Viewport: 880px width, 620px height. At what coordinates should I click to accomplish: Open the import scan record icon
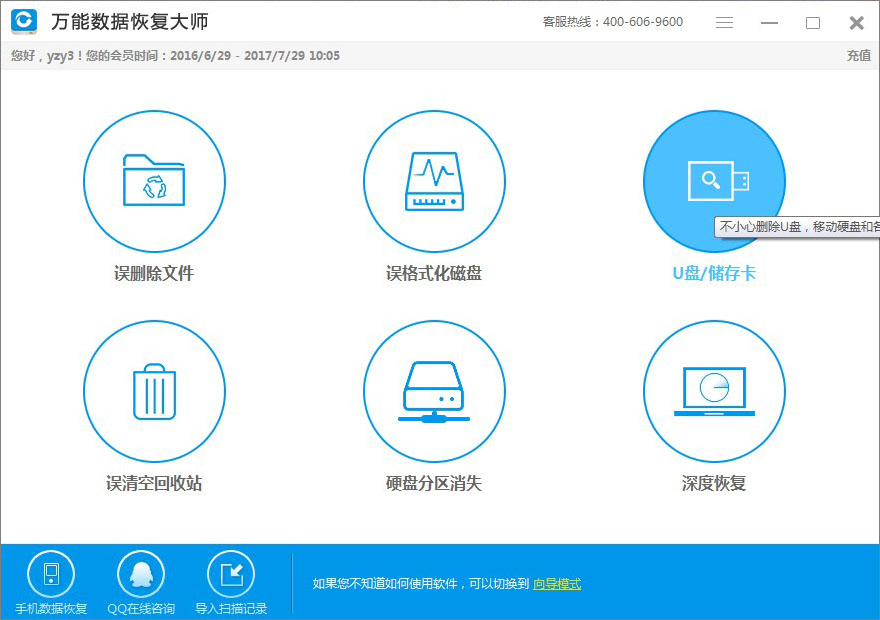tap(231, 575)
